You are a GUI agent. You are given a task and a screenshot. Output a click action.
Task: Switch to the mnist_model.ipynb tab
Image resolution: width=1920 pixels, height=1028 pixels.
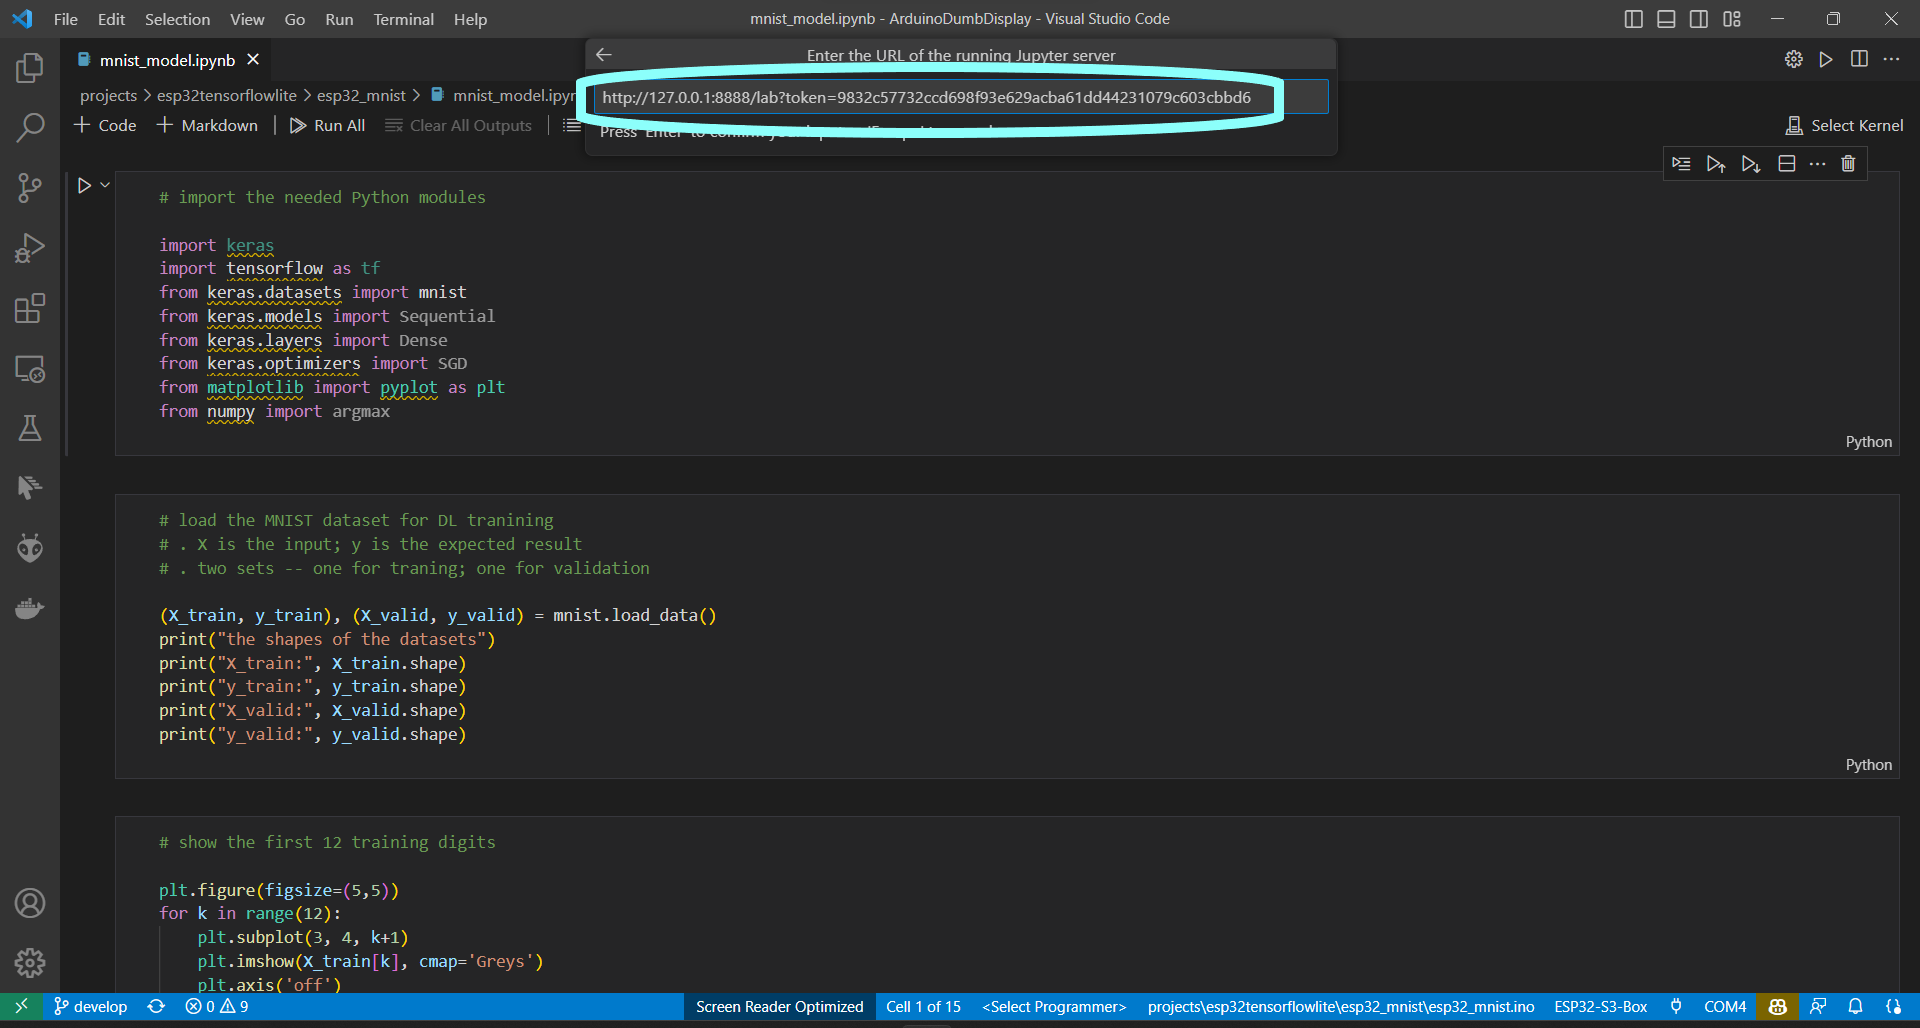[168, 60]
